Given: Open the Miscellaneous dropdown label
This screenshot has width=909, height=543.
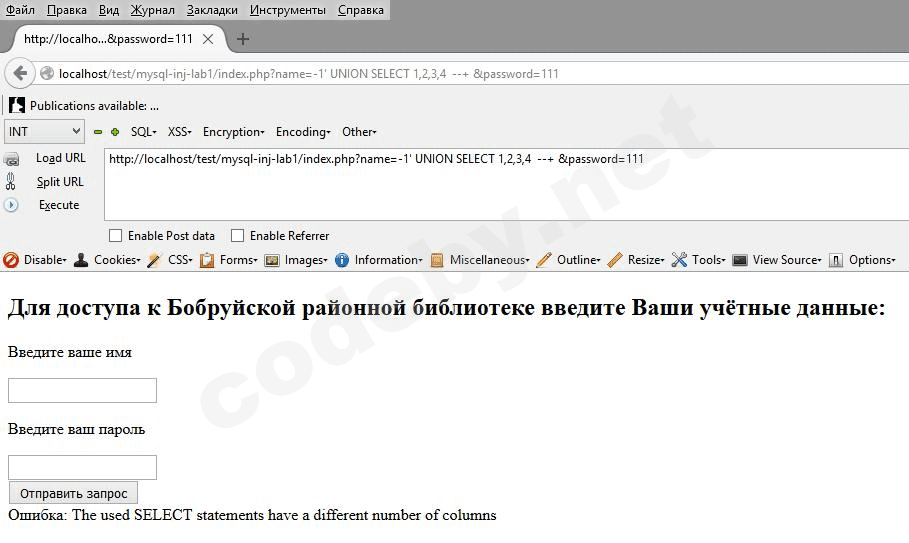Looking at the screenshot, I should [x=490, y=260].
